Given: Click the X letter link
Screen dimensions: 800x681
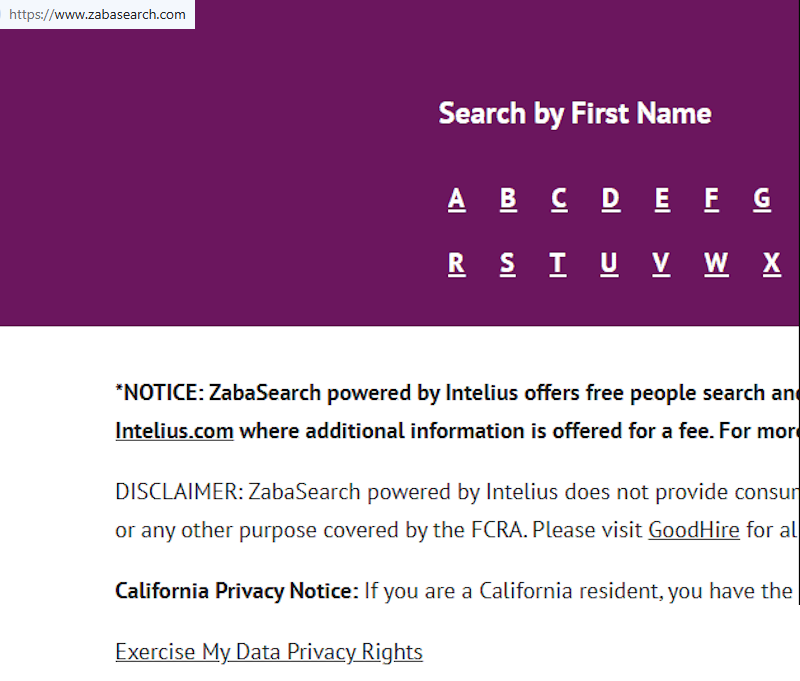Looking at the screenshot, I should (771, 263).
